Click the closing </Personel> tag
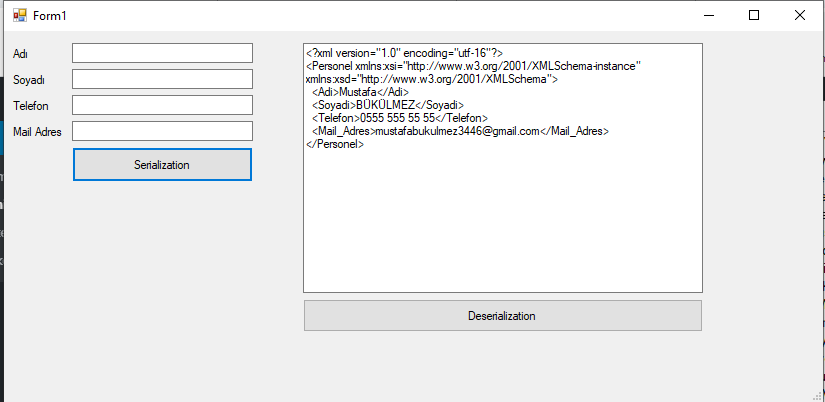Image resolution: width=825 pixels, height=402 pixels. (x=335, y=144)
